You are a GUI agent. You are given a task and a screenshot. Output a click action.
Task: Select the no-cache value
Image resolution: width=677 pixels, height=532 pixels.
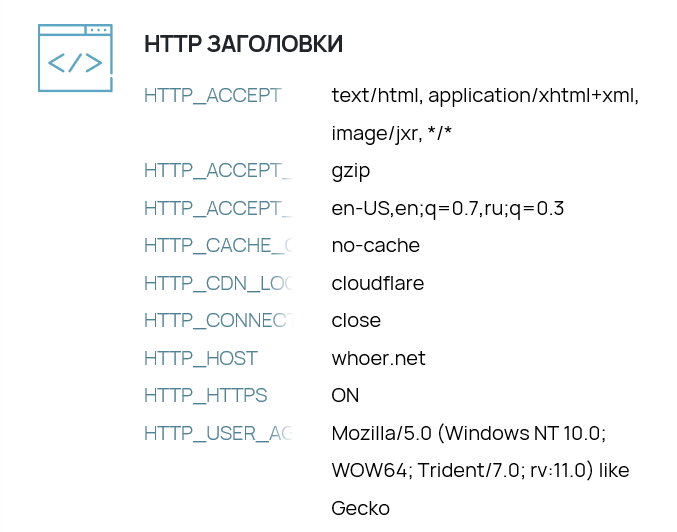[375, 246]
